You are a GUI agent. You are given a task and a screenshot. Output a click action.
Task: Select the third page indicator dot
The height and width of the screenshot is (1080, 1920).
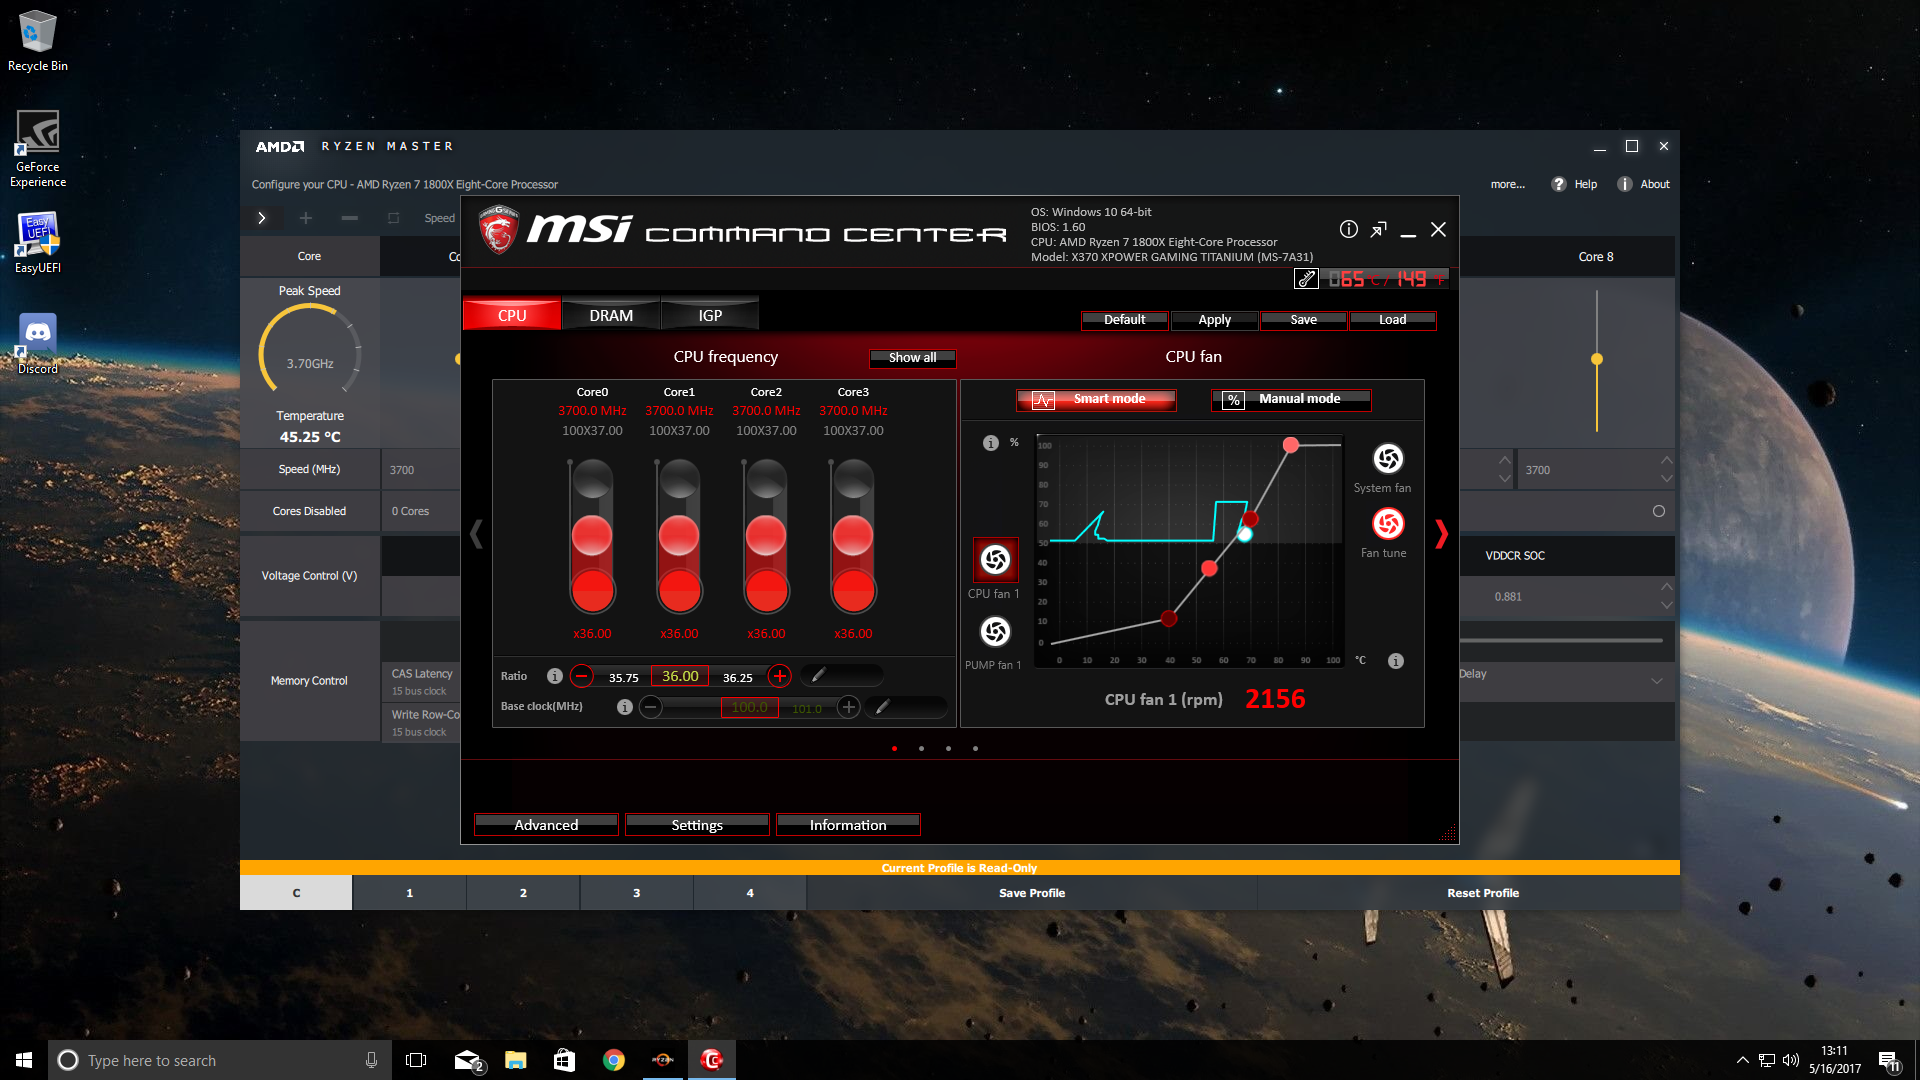[x=948, y=748]
